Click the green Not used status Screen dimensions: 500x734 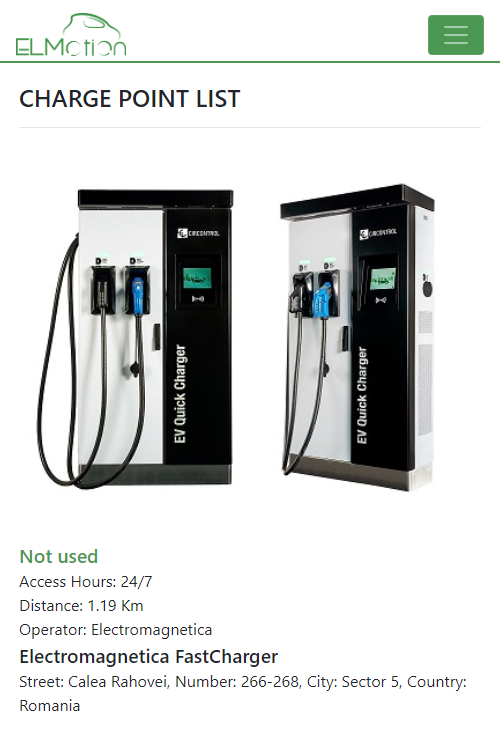(x=59, y=557)
